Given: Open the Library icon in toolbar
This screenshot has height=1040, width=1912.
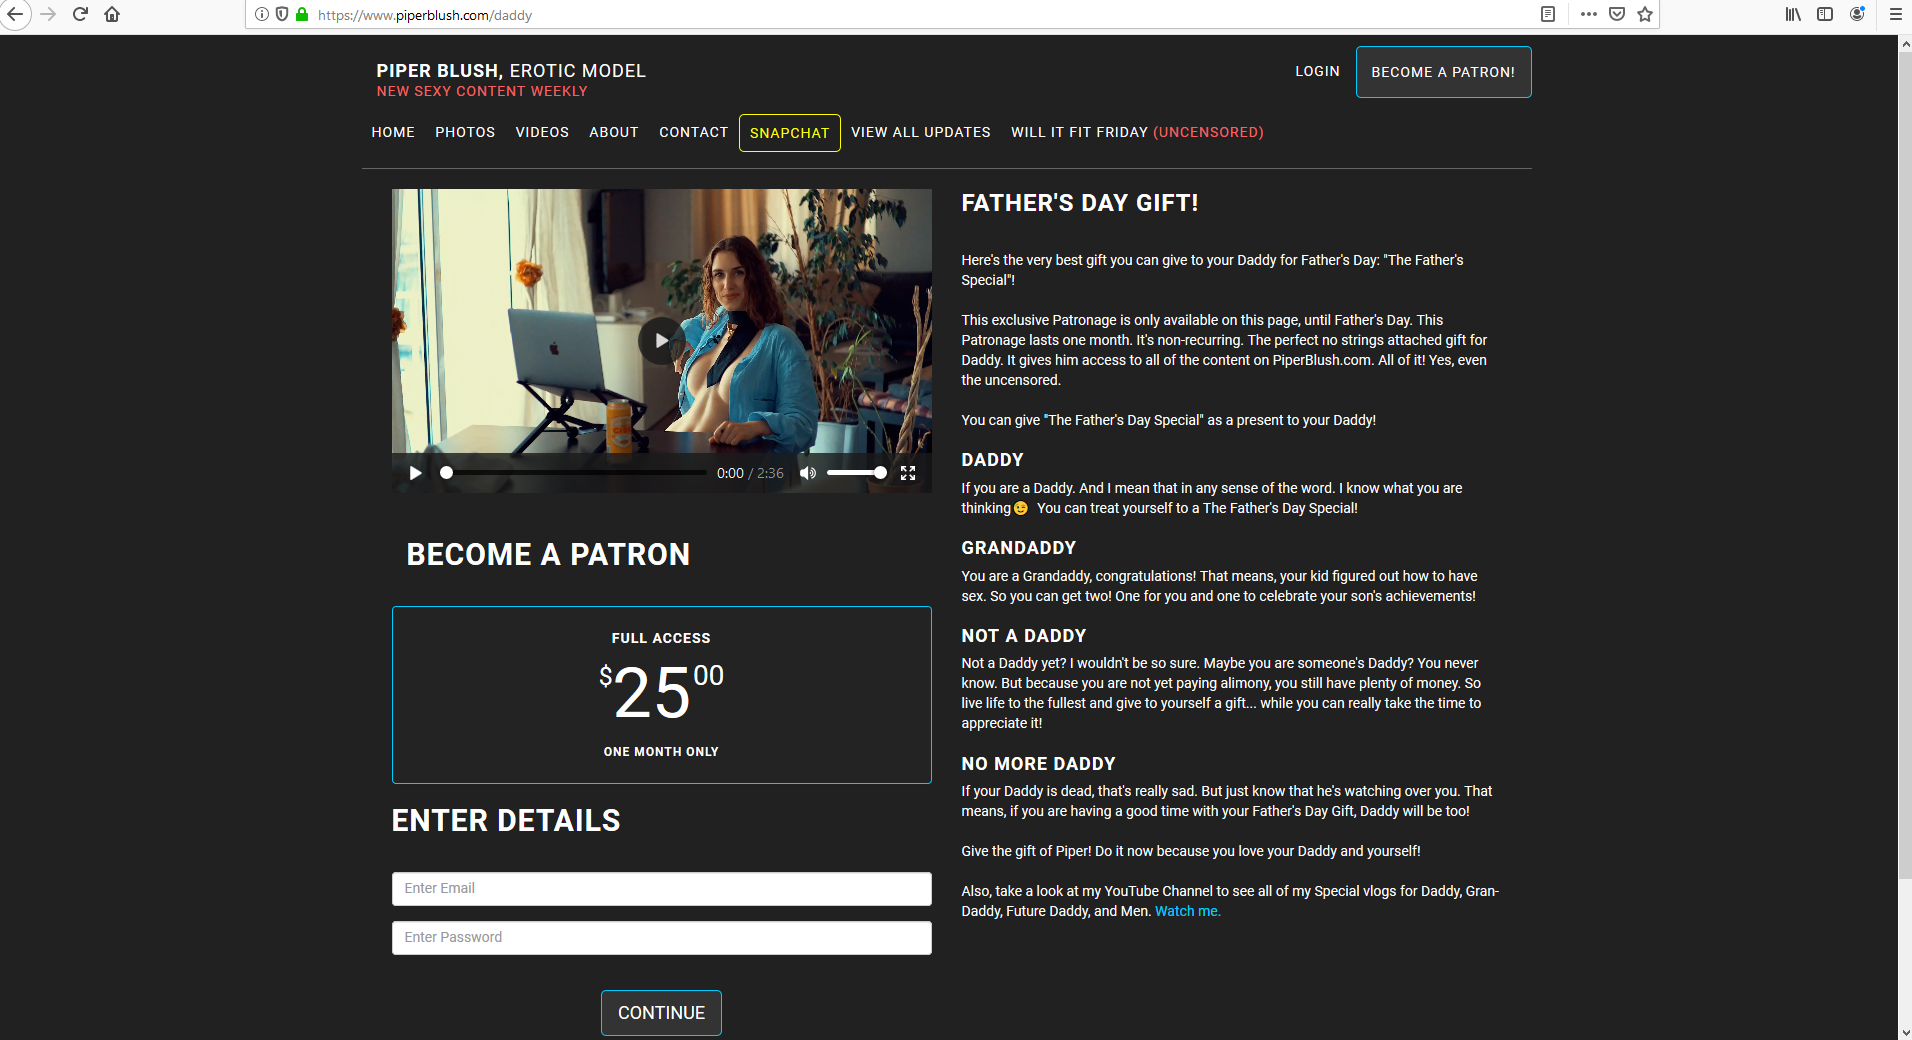Looking at the screenshot, I should tap(1794, 14).
